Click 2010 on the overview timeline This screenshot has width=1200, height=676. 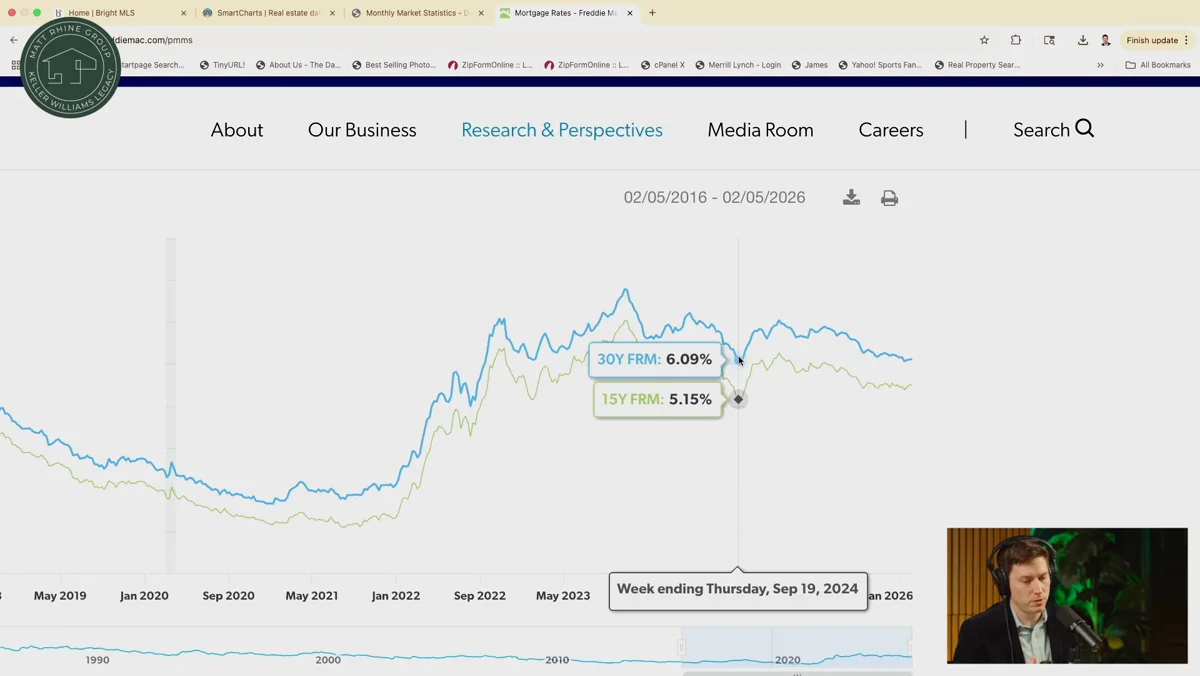(x=557, y=660)
